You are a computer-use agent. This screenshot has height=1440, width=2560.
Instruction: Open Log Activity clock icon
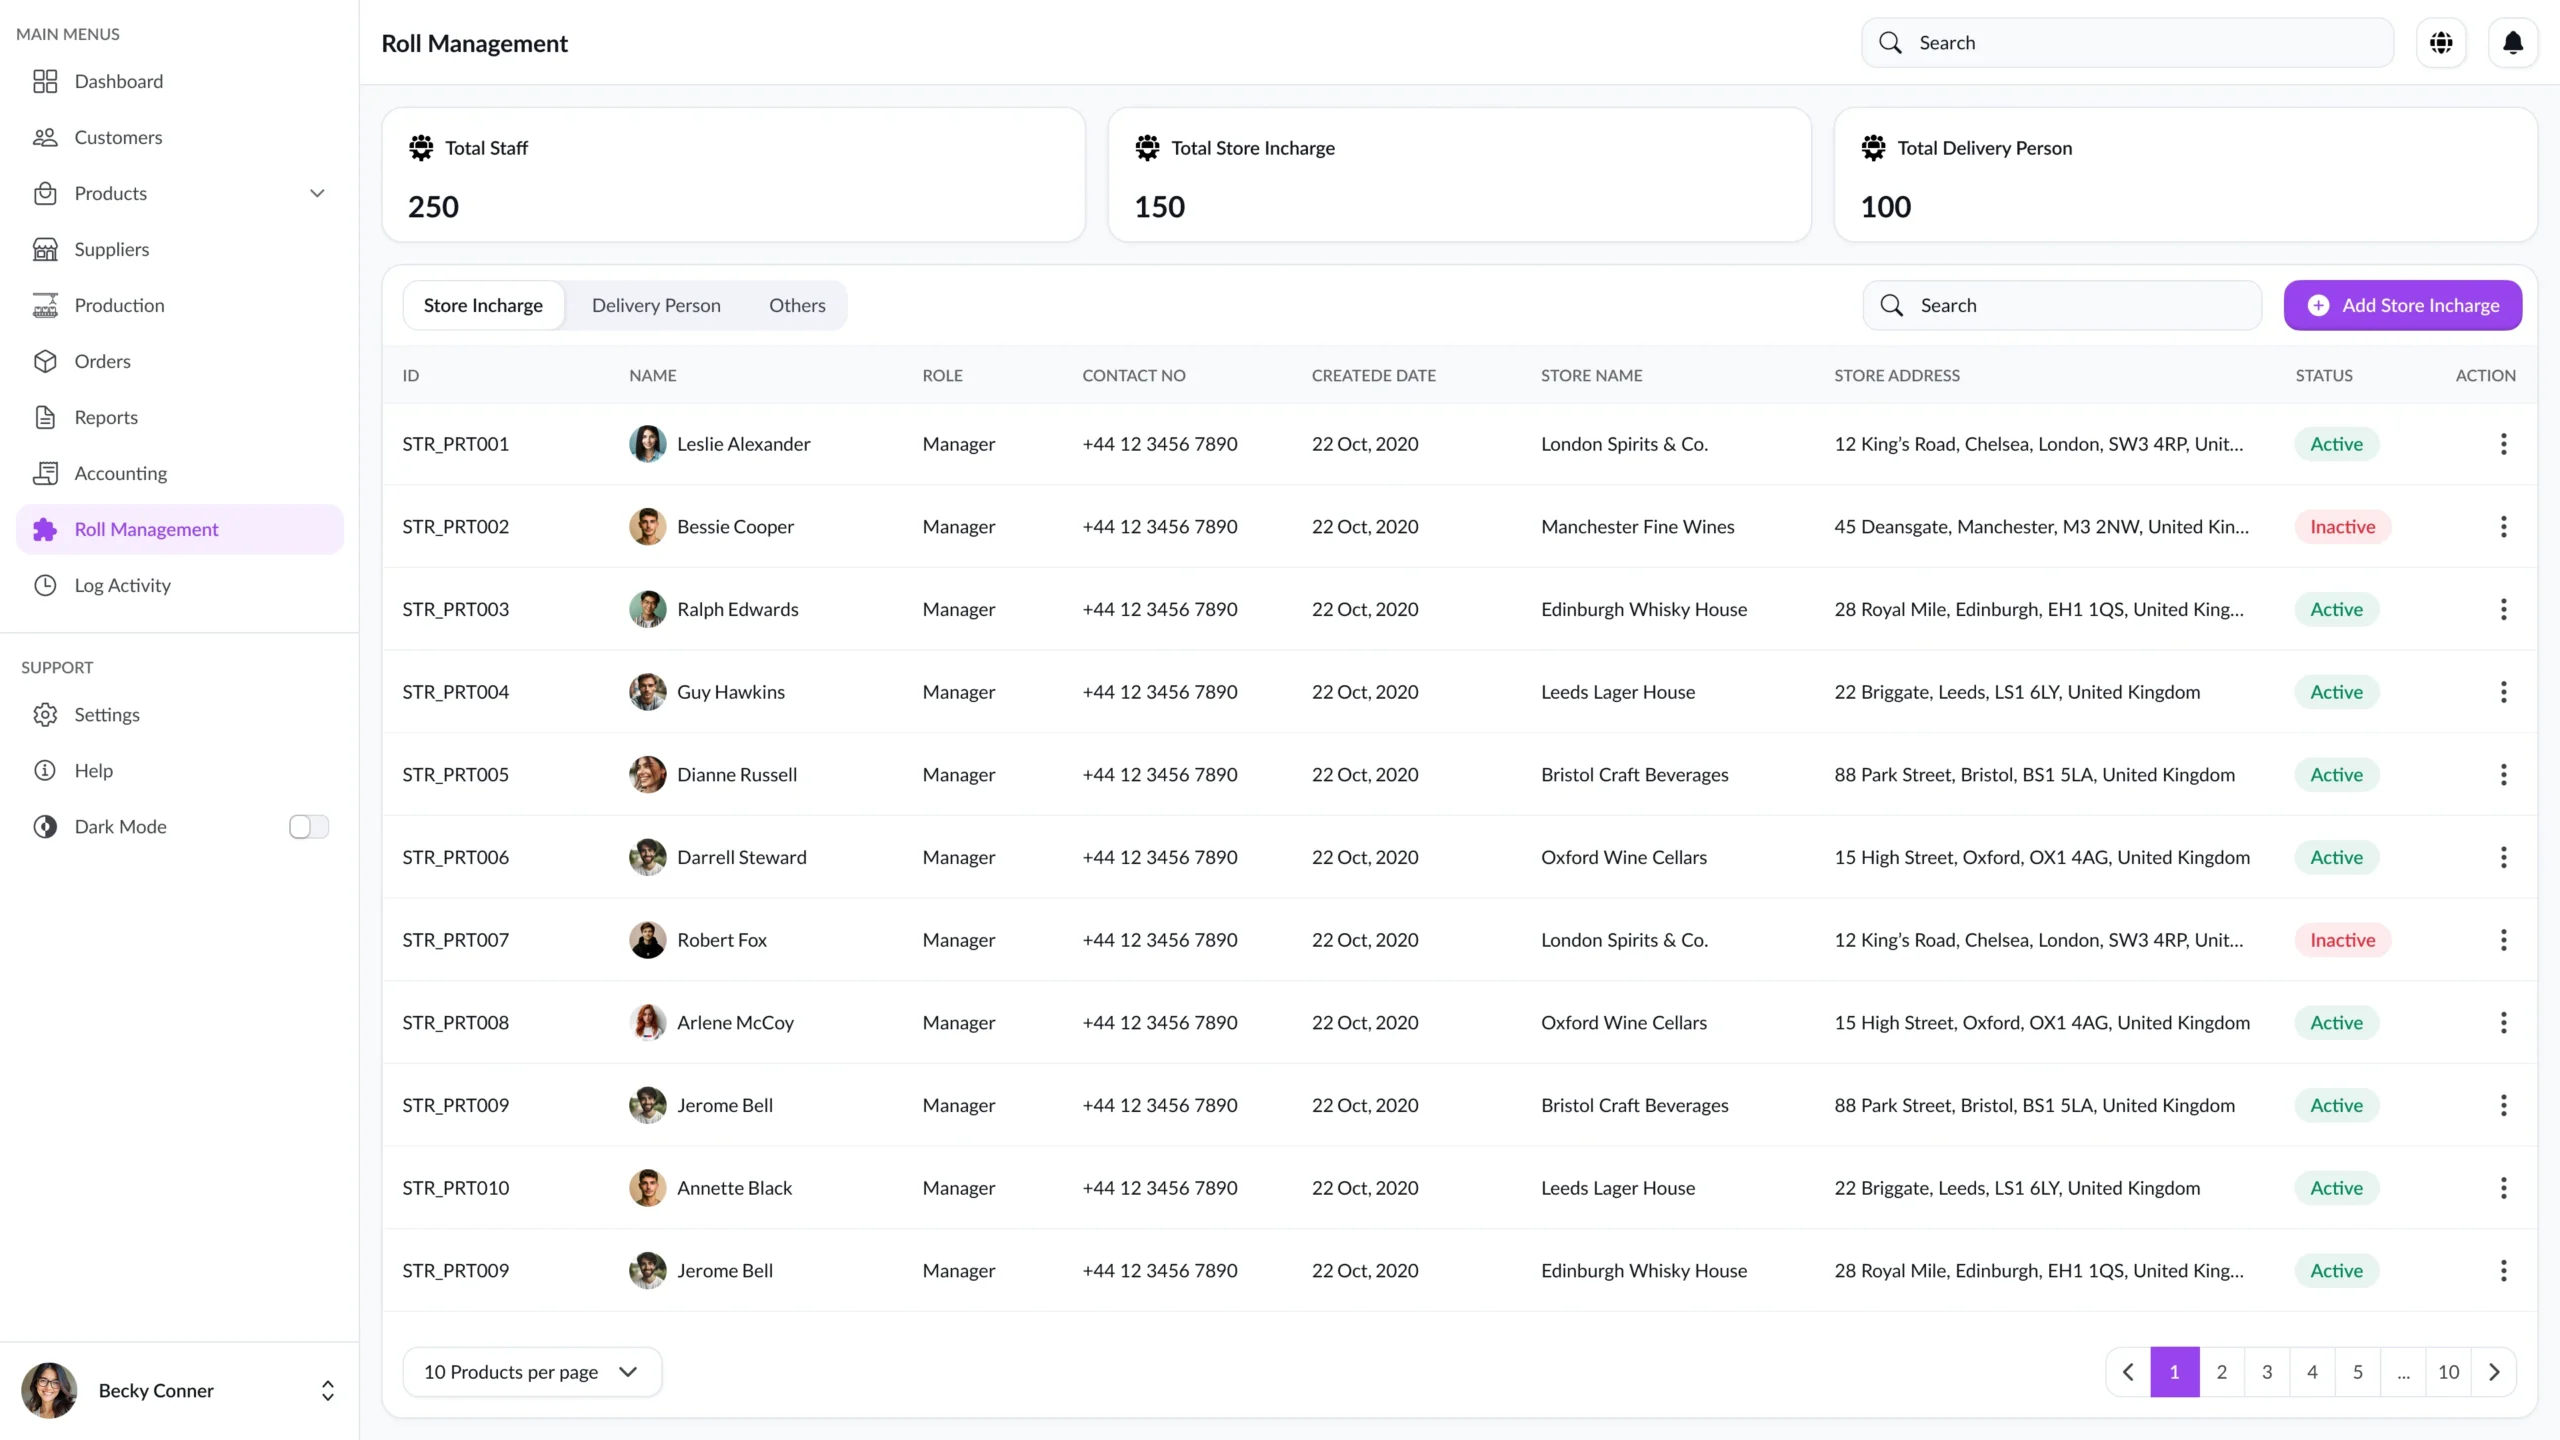(45, 585)
